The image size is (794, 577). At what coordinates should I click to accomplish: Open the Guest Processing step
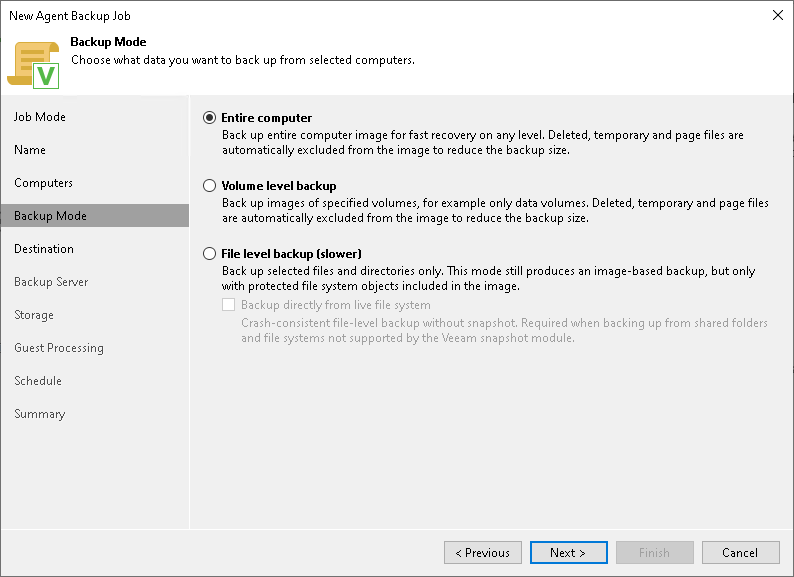coord(59,348)
